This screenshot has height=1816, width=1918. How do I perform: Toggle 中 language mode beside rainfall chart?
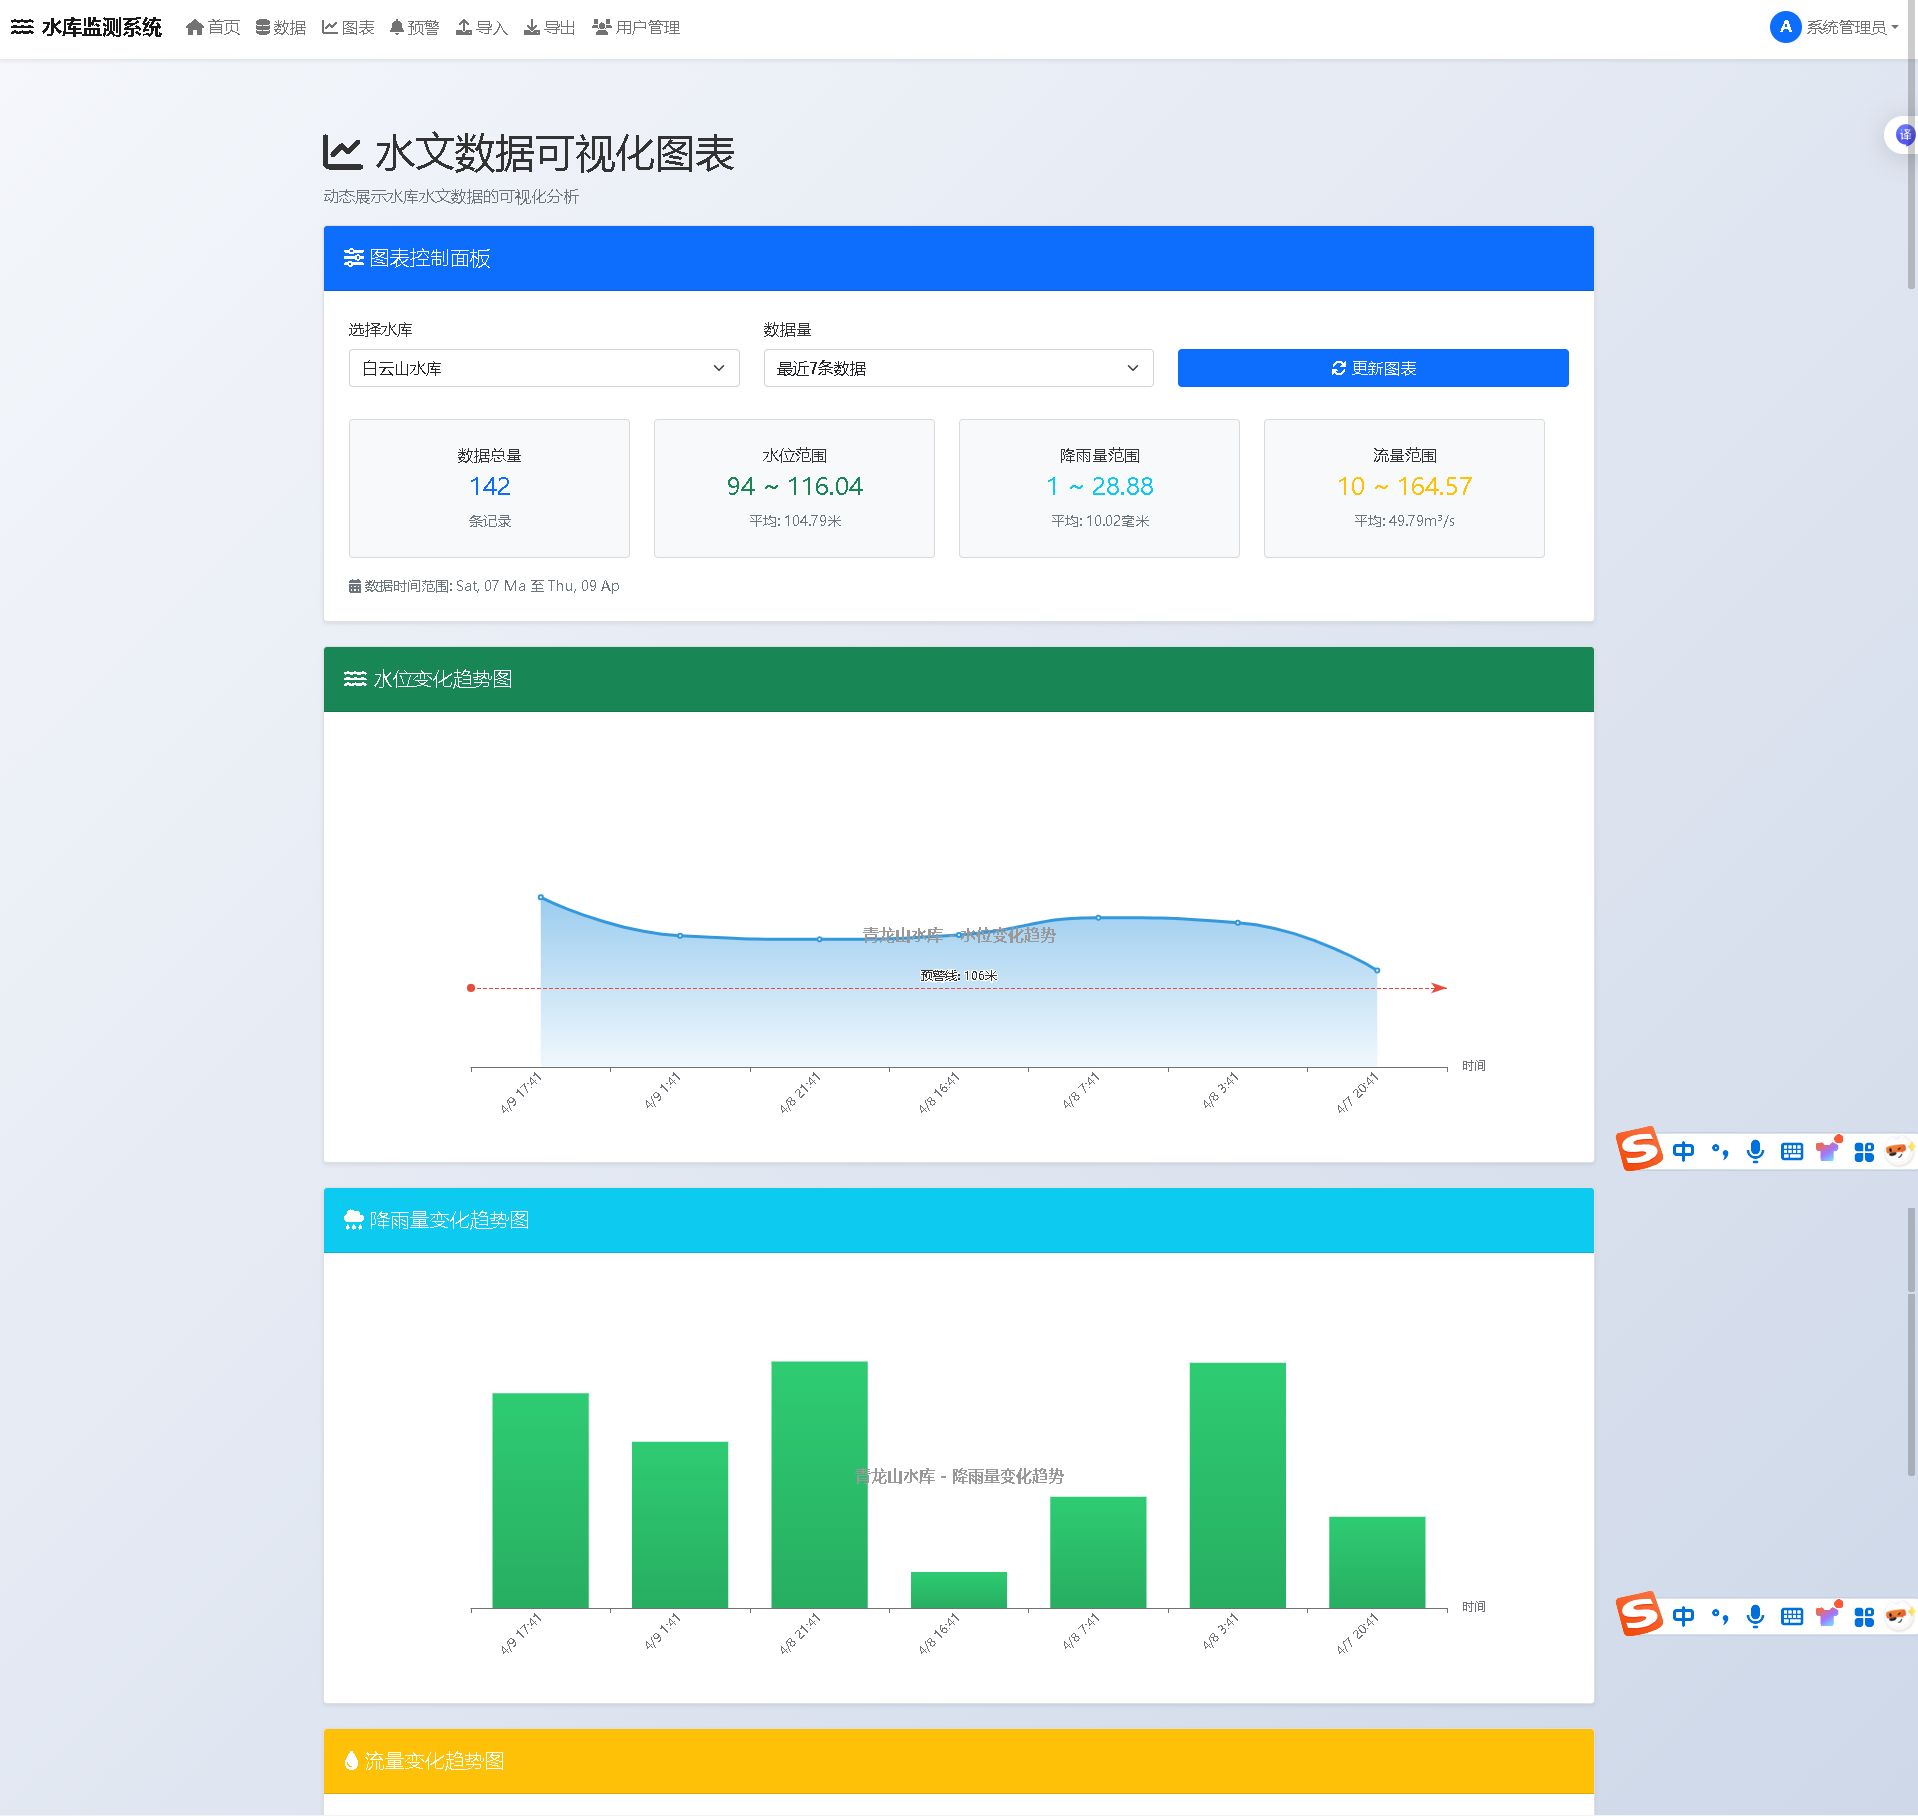click(1683, 1616)
